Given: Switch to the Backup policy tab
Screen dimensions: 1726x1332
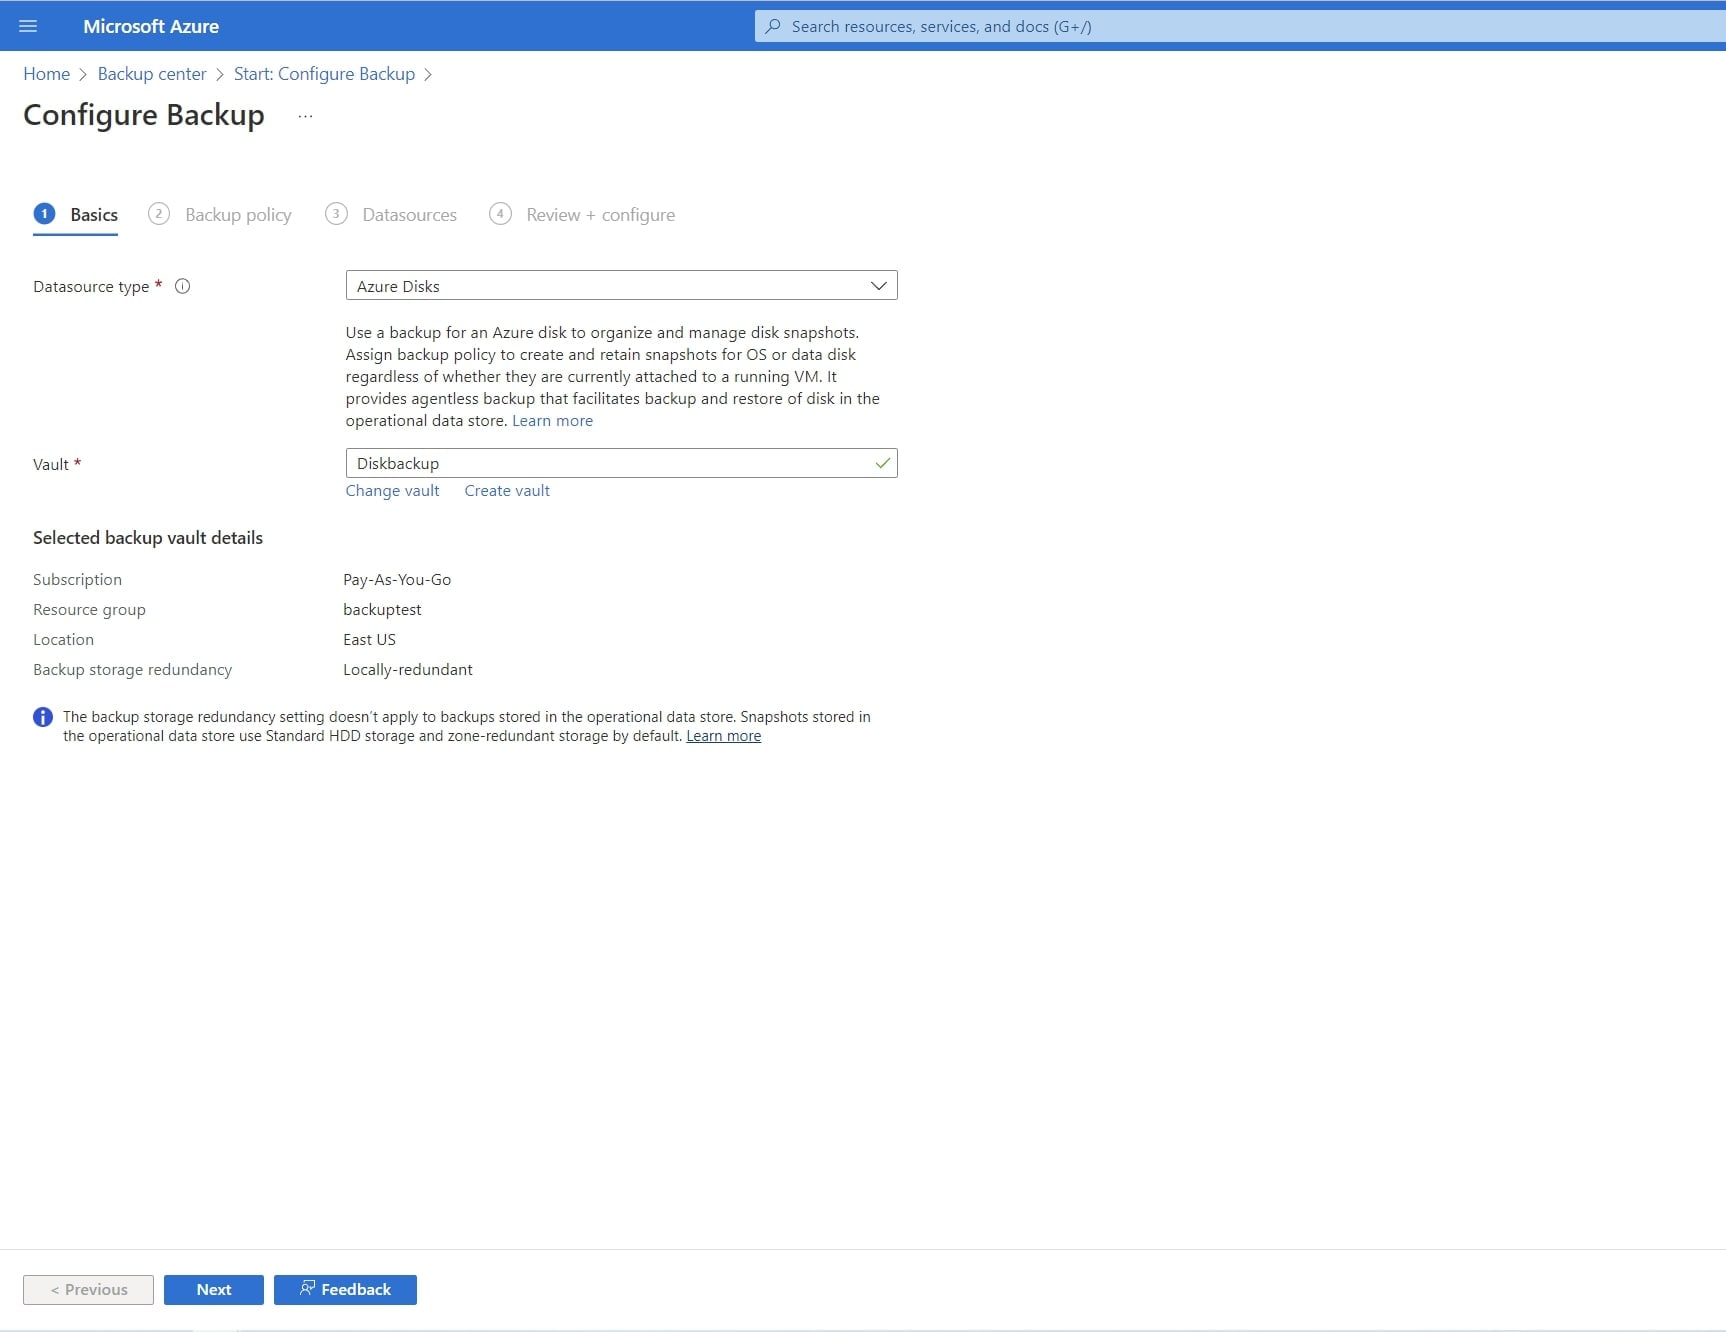Looking at the screenshot, I should pyautogui.click(x=238, y=215).
